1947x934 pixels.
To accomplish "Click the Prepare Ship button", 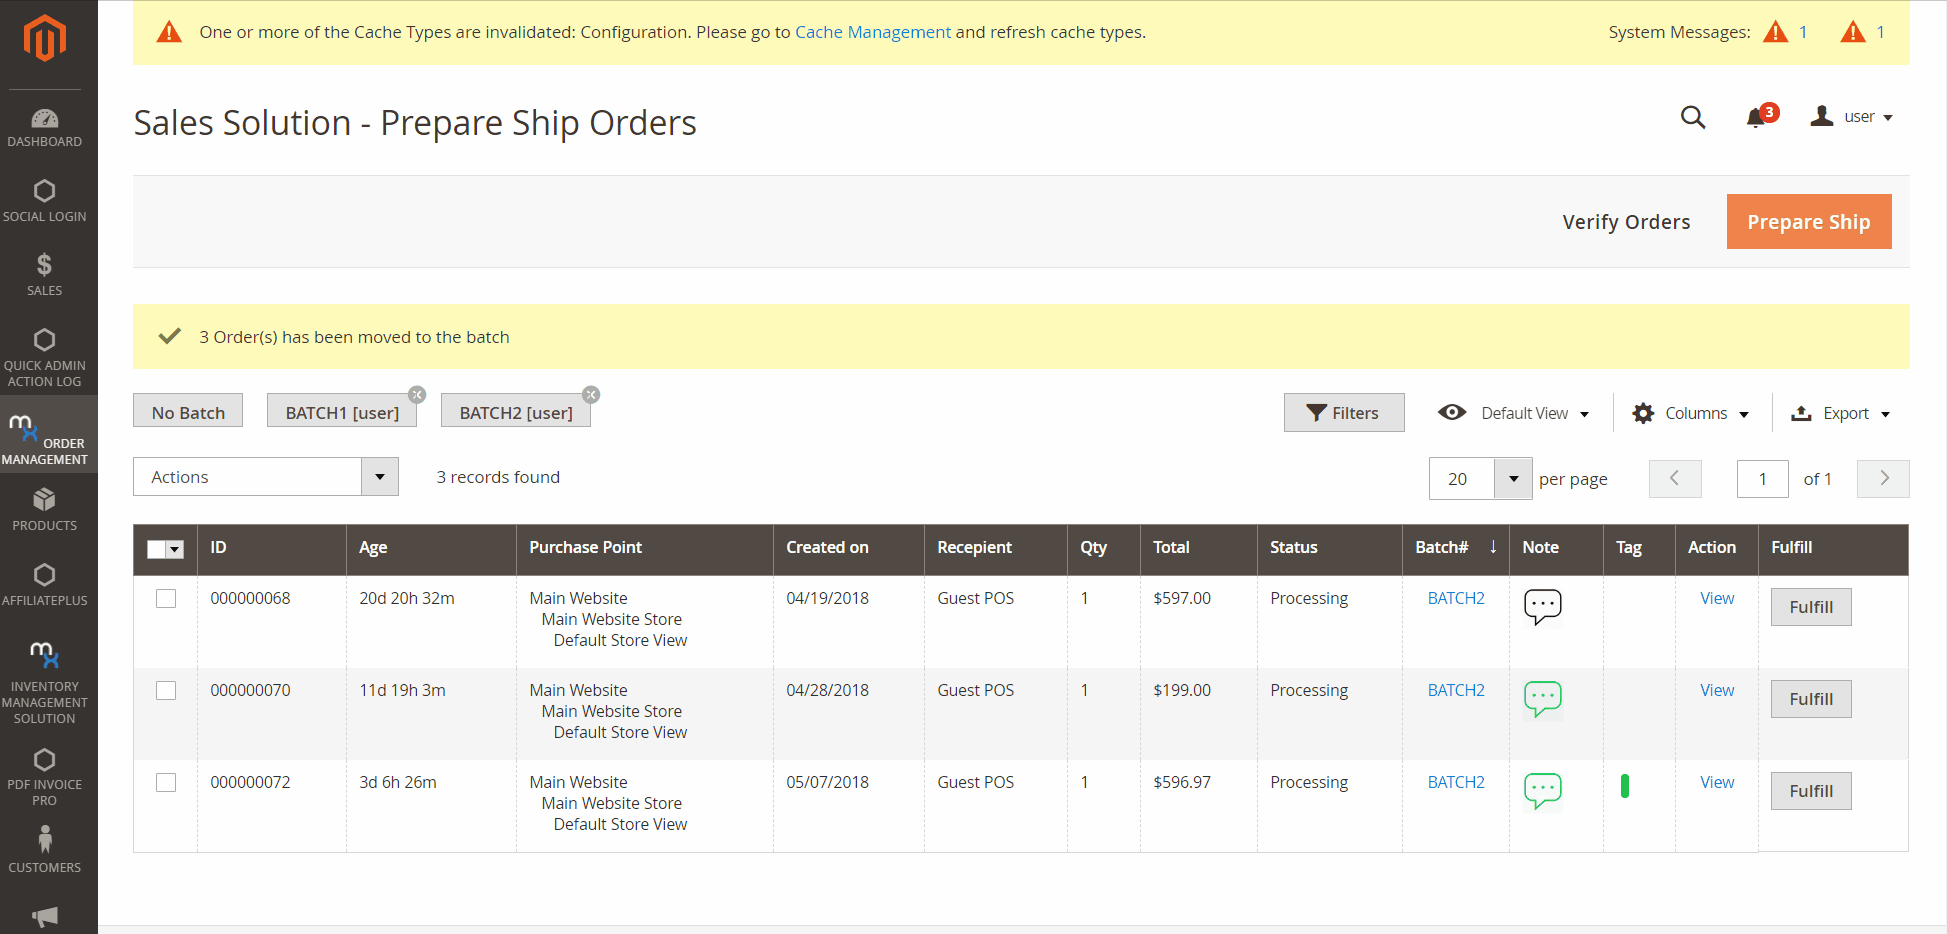I will click(1809, 222).
